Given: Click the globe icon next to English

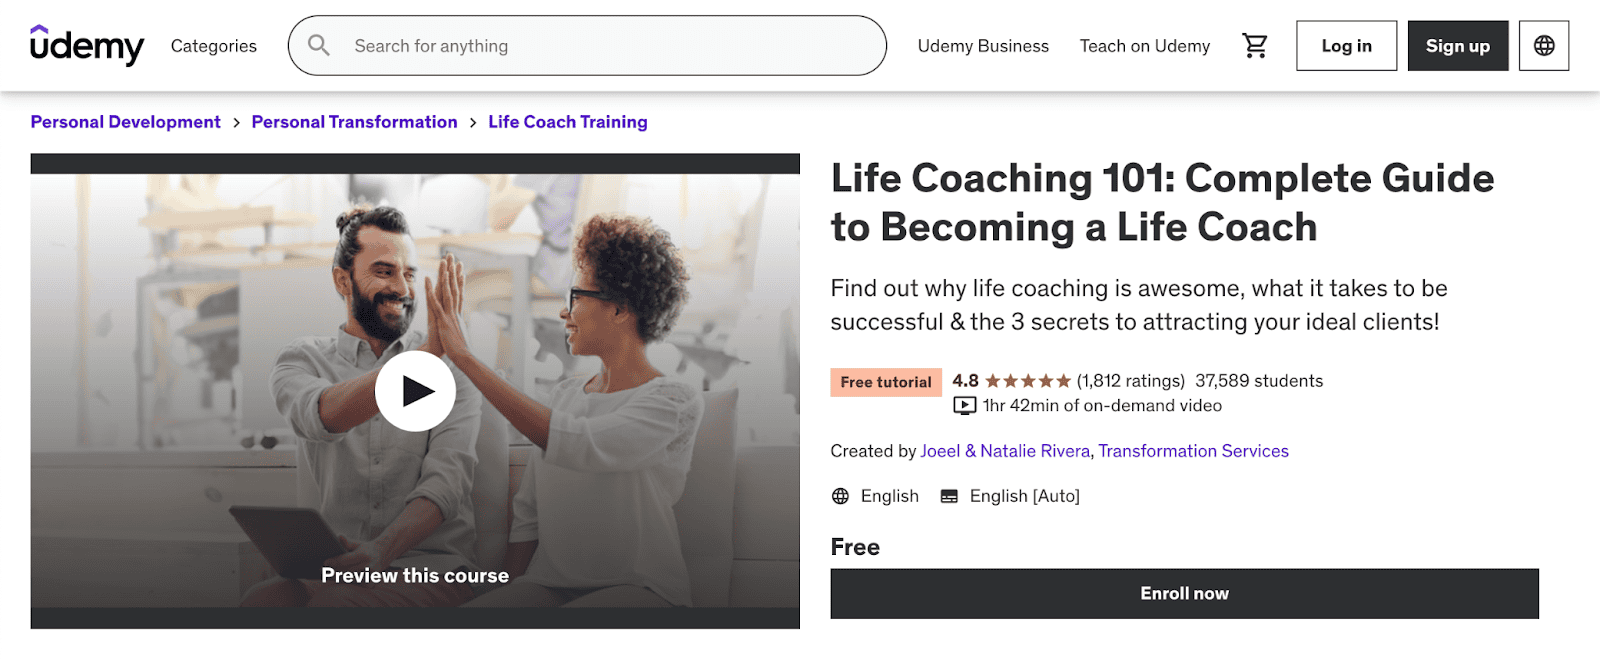Looking at the screenshot, I should (839, 496).
